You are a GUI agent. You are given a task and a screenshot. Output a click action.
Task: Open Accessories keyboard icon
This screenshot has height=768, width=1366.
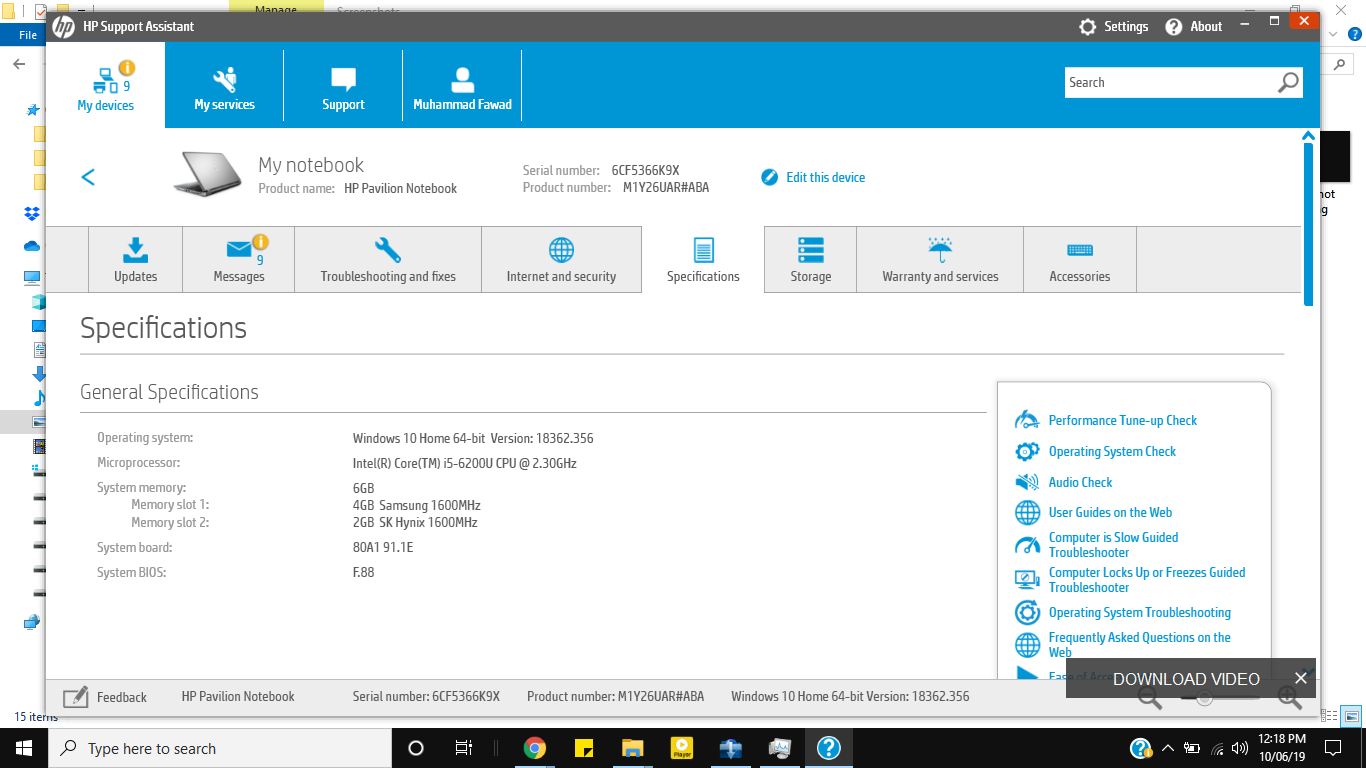(1079, 249)
